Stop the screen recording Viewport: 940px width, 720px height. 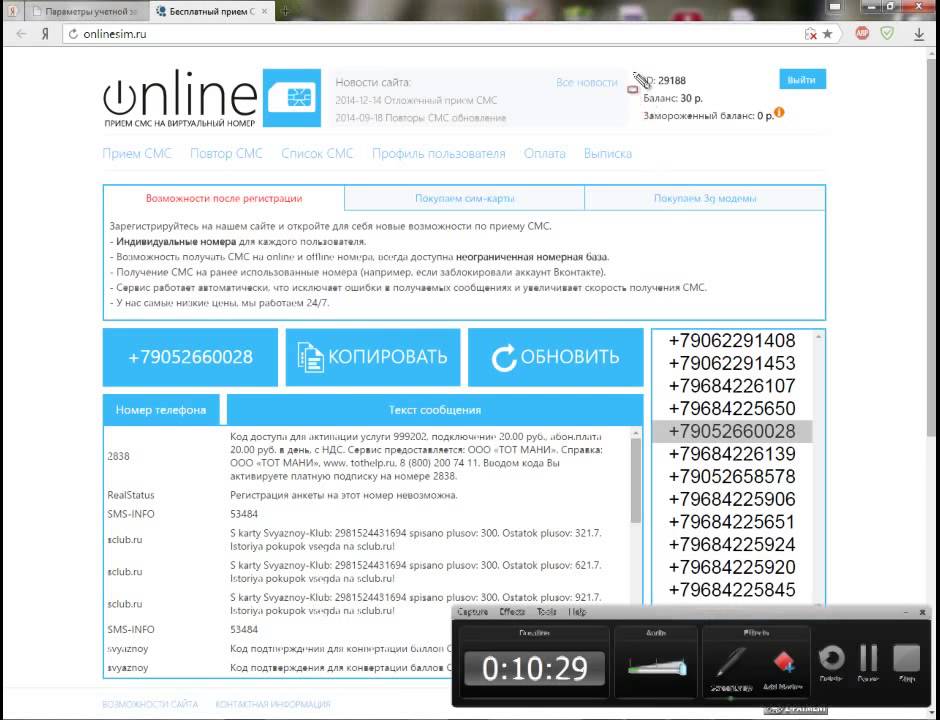pos(906,659)
